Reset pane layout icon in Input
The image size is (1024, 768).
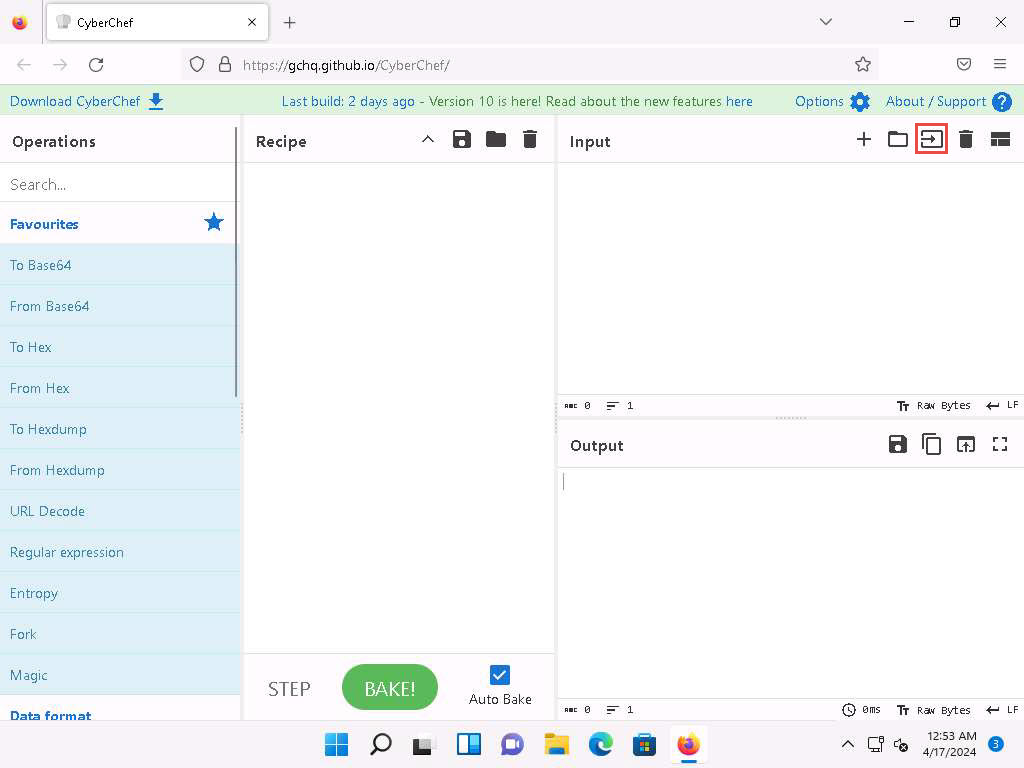point(1000,140)
